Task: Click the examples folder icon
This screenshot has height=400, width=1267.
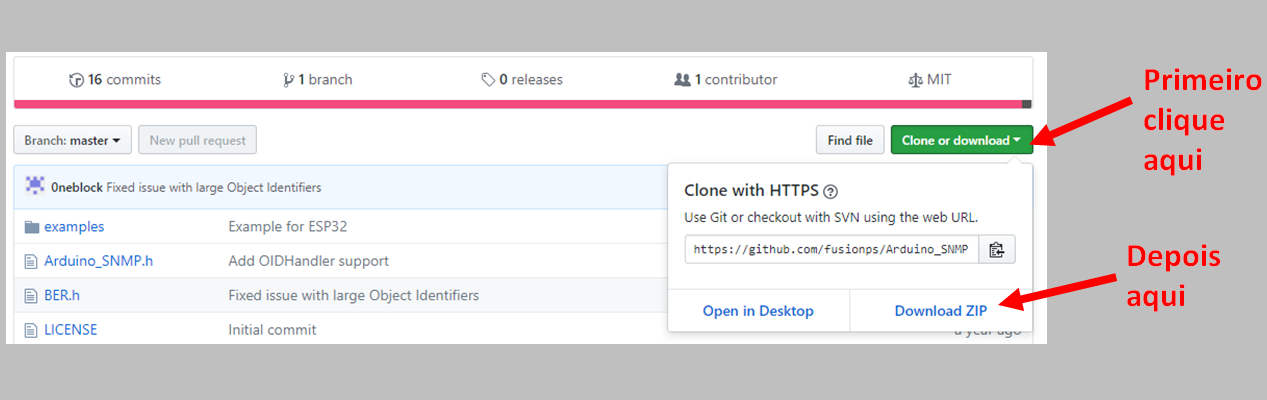Action: (30, 227)
